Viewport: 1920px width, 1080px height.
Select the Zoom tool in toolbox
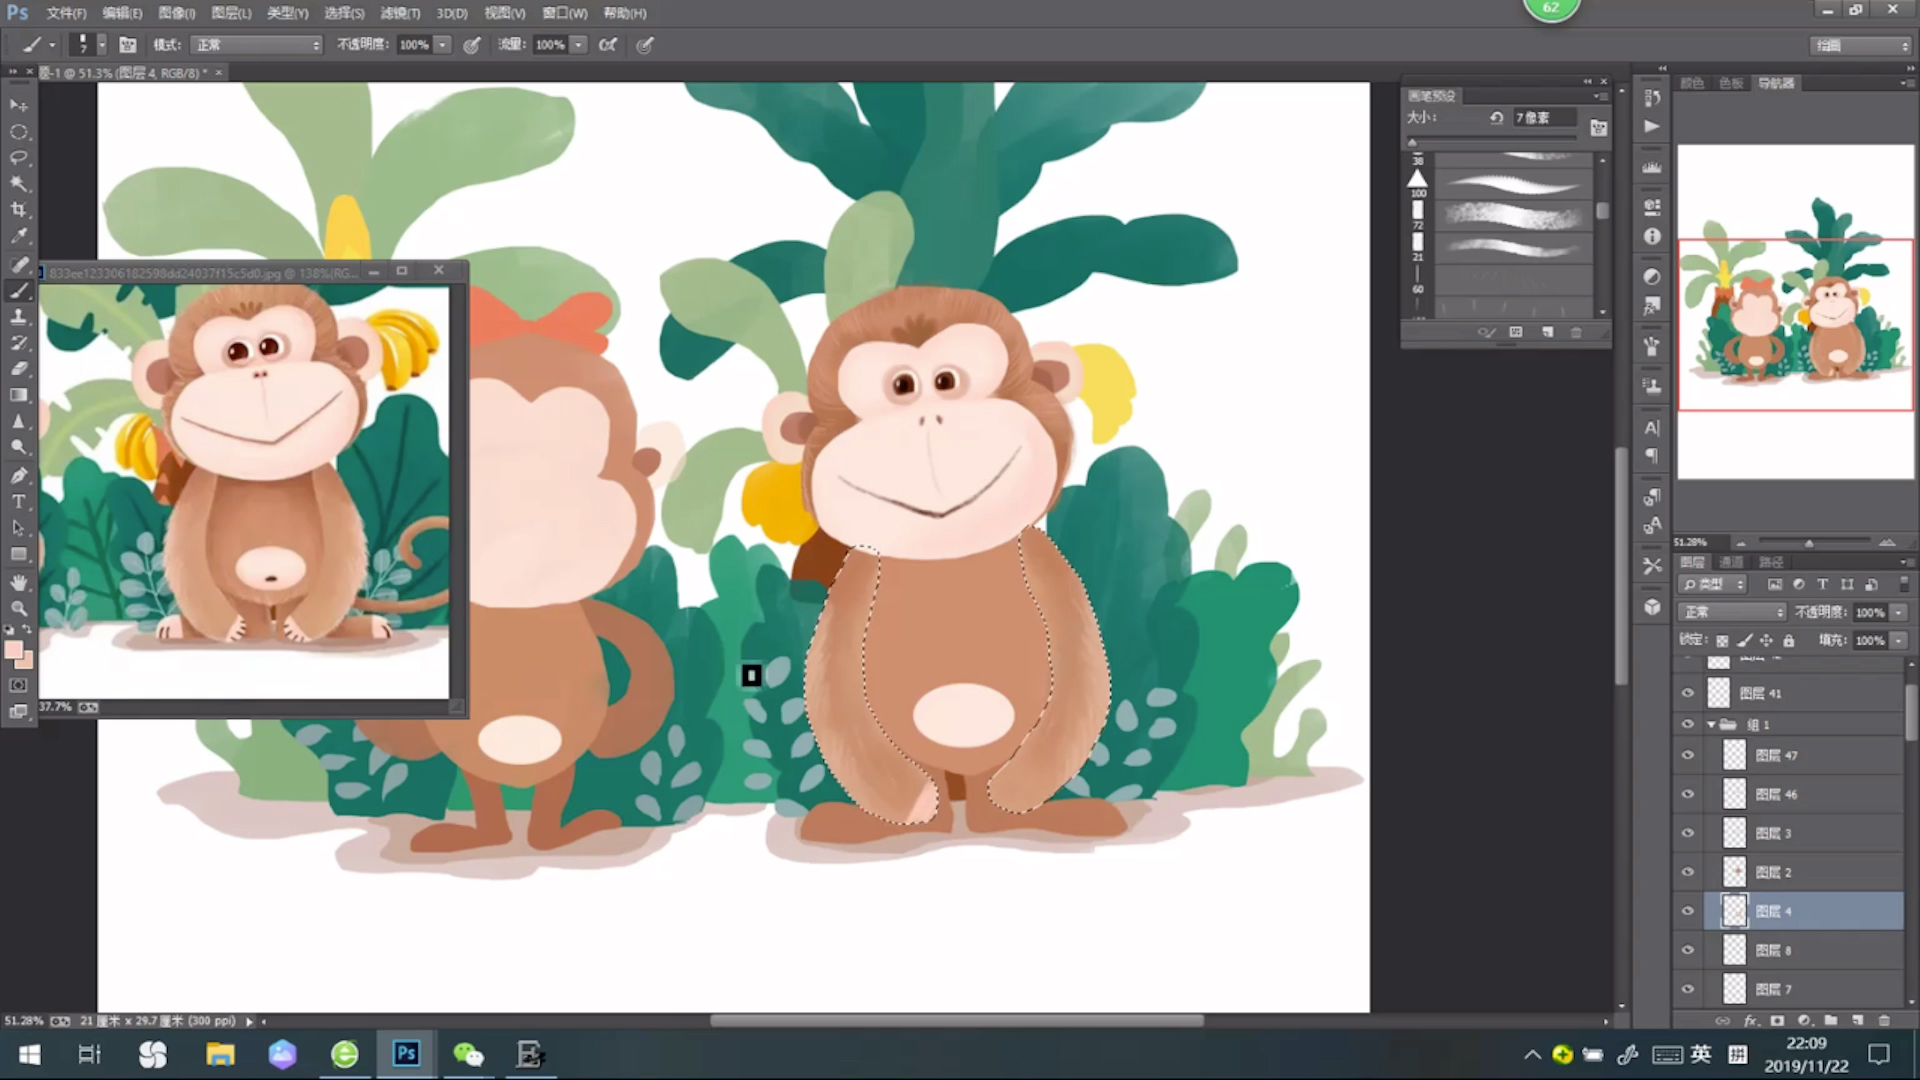pos(18,608)
